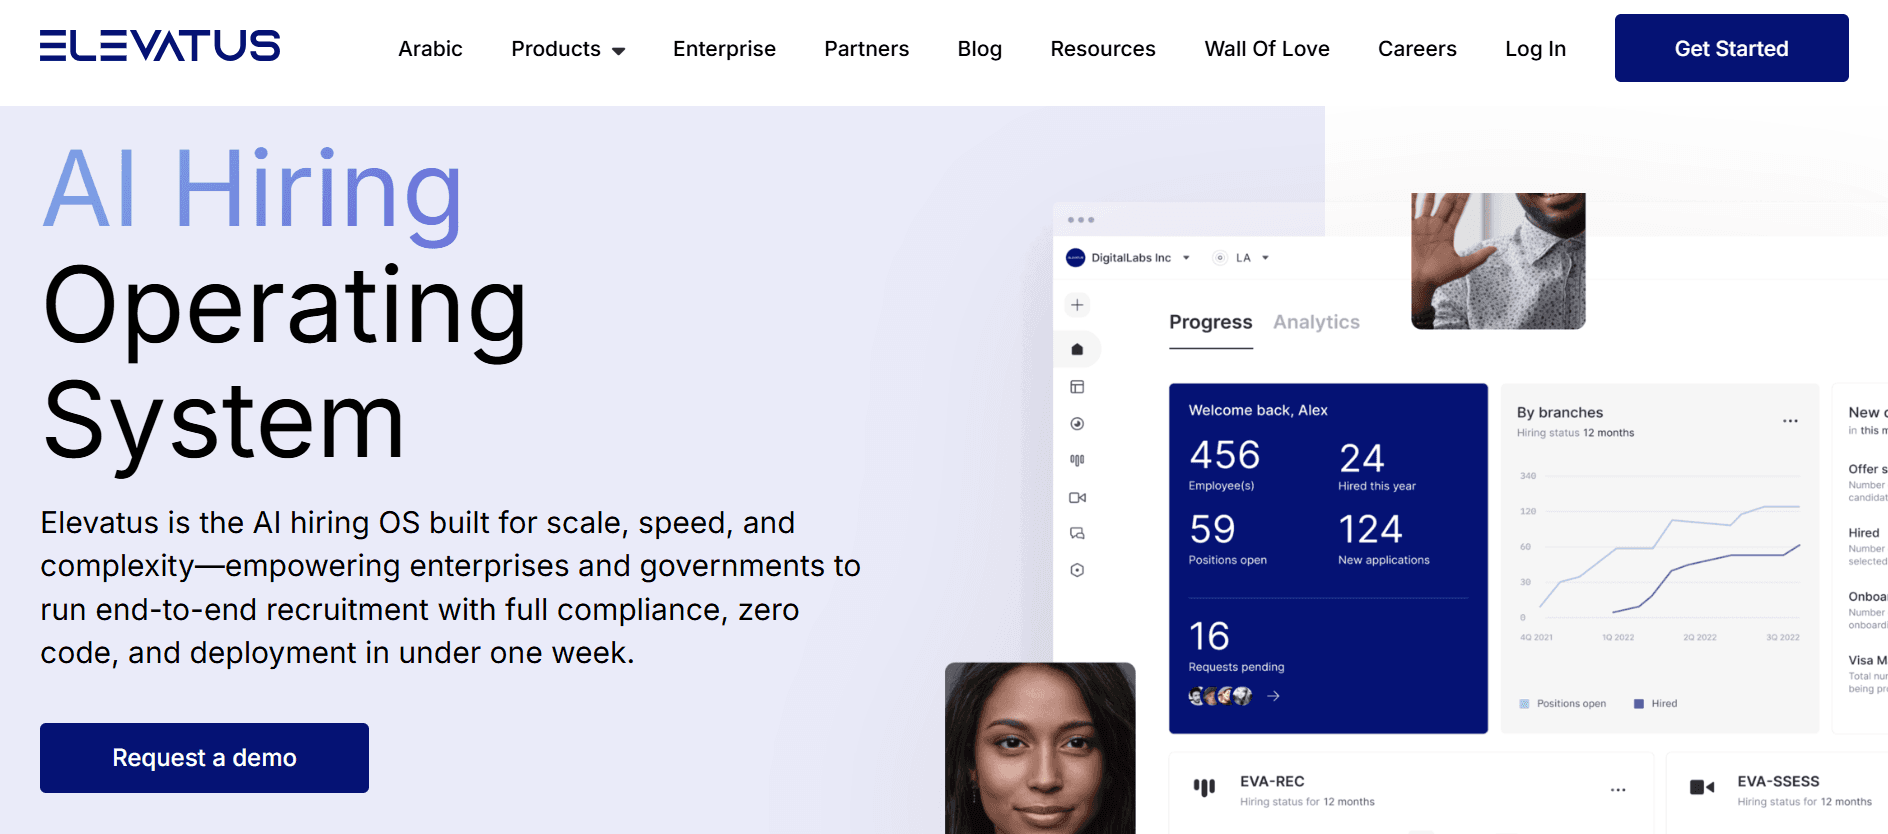Open the EVA-REC card options menu
Screen dimensions: 1888x834
coord(1618,790)
